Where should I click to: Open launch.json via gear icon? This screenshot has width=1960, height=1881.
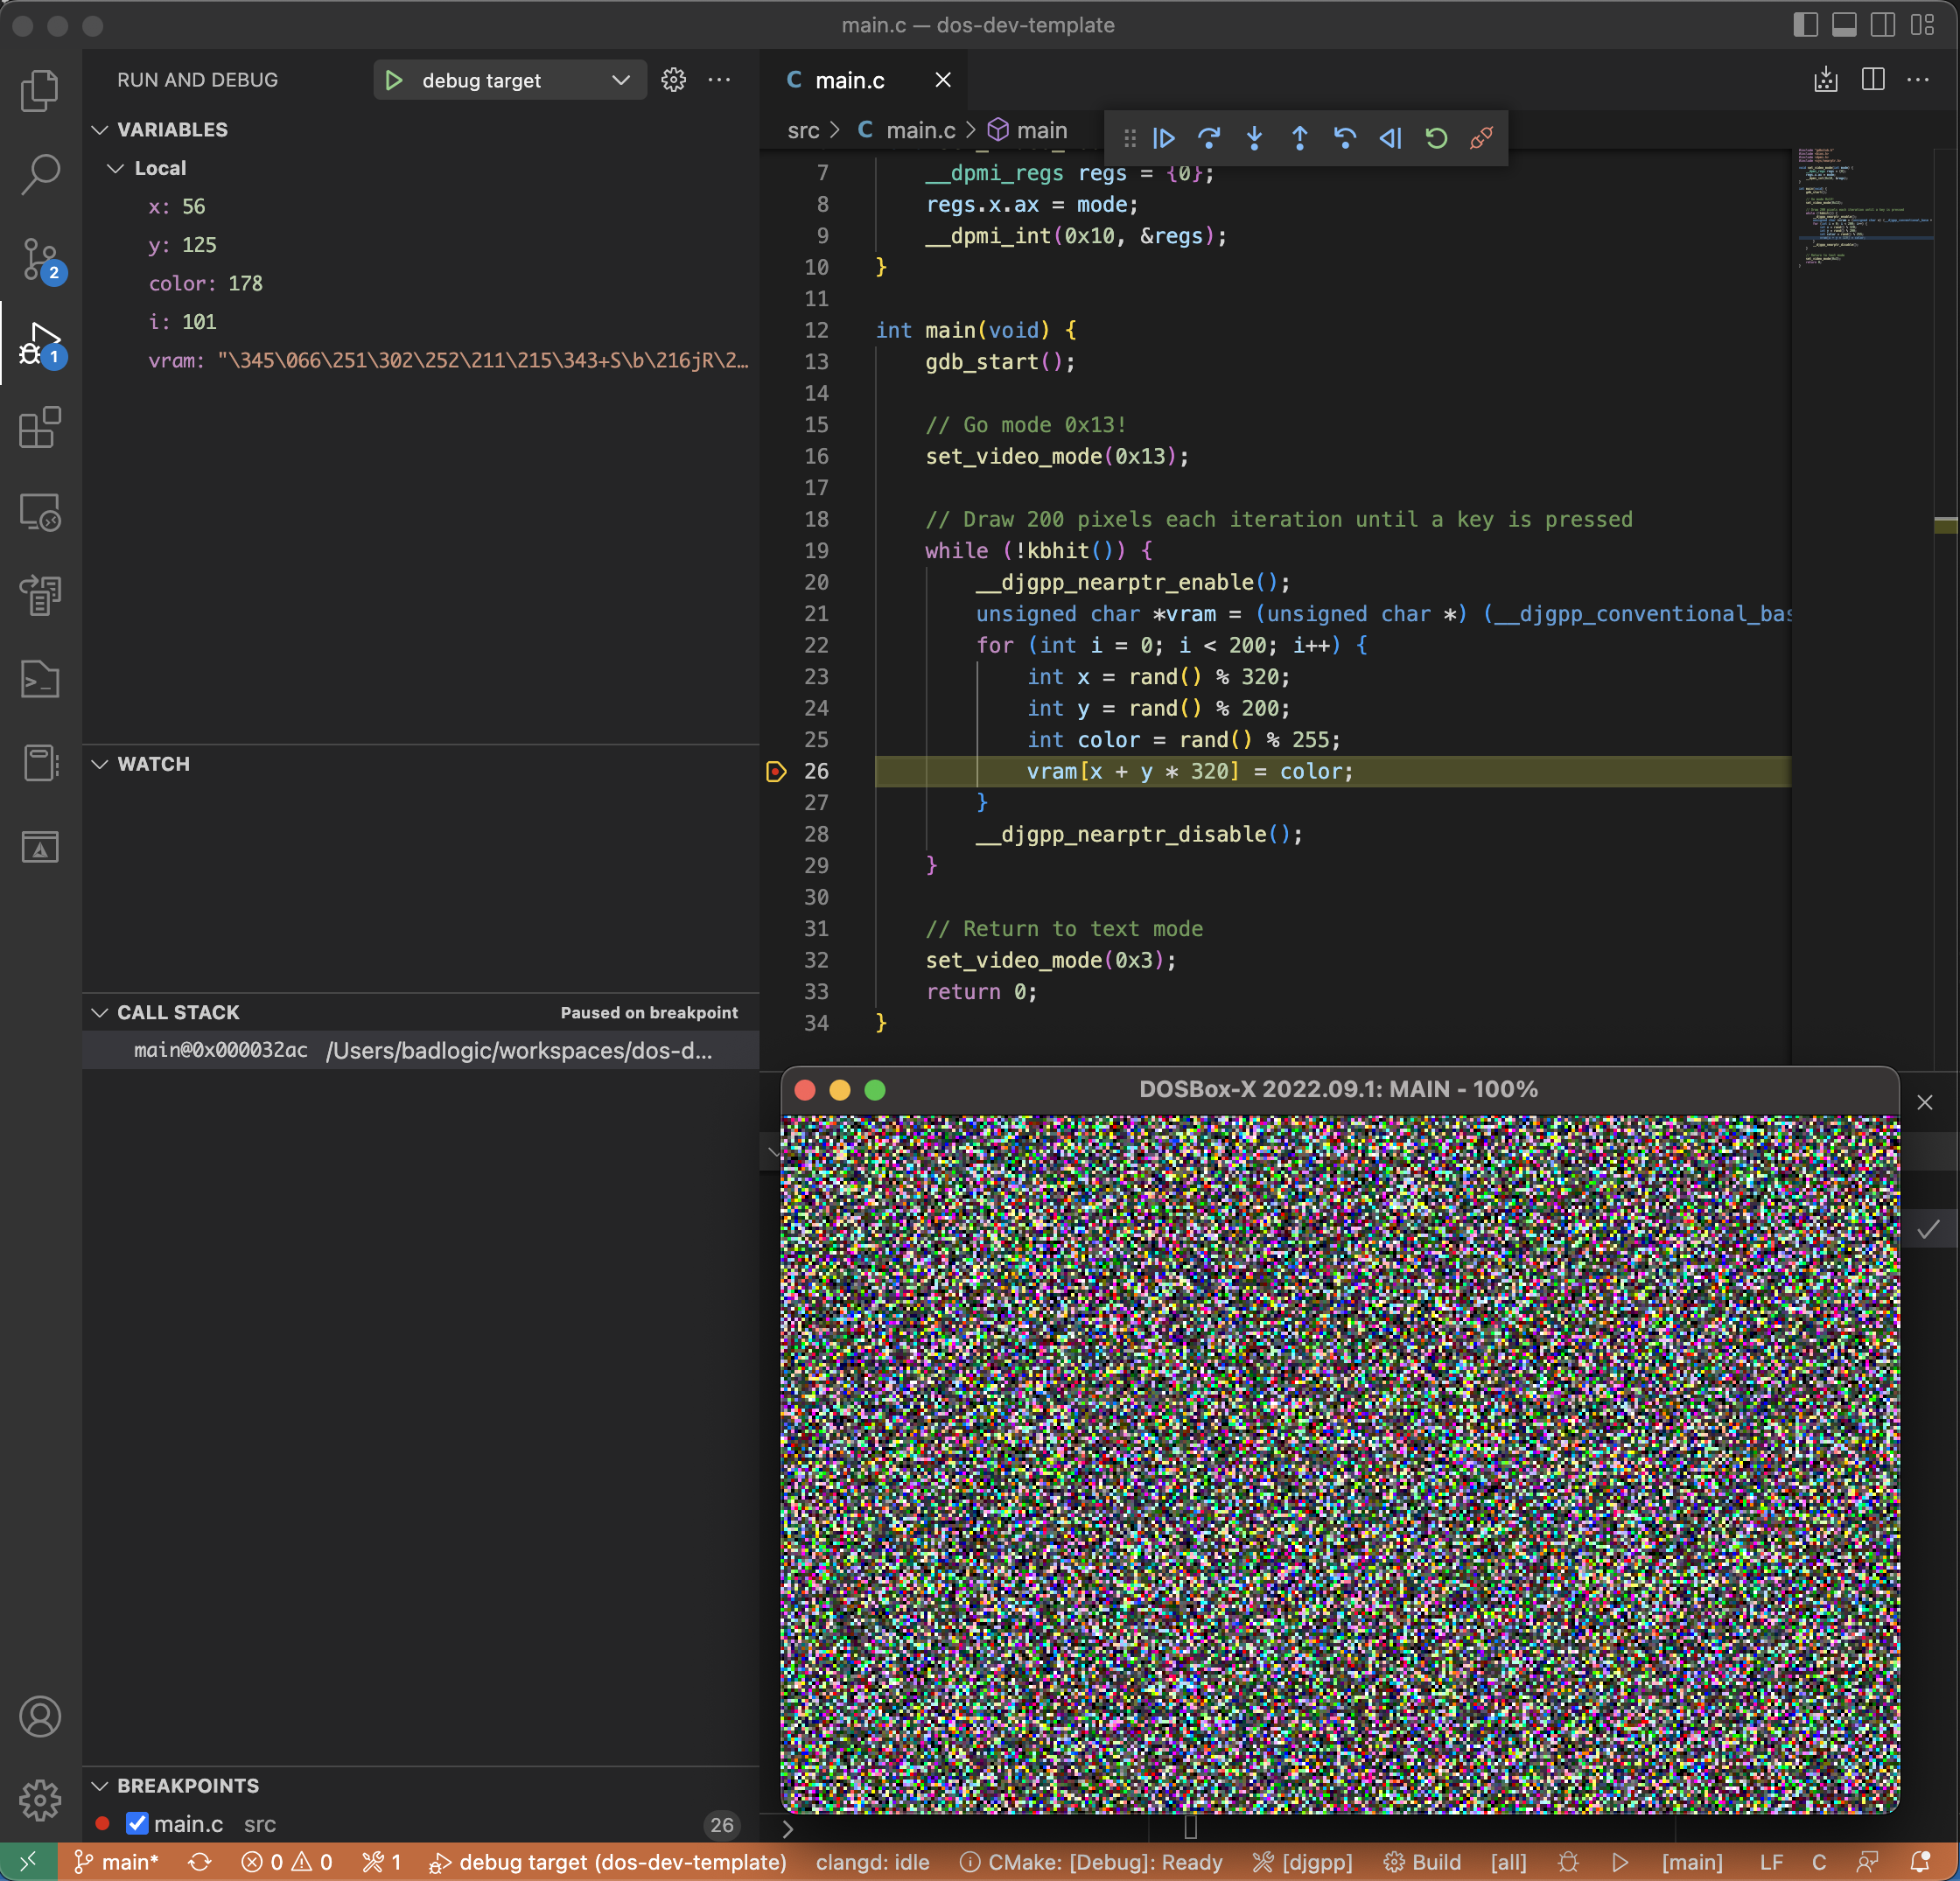[673, 80]
